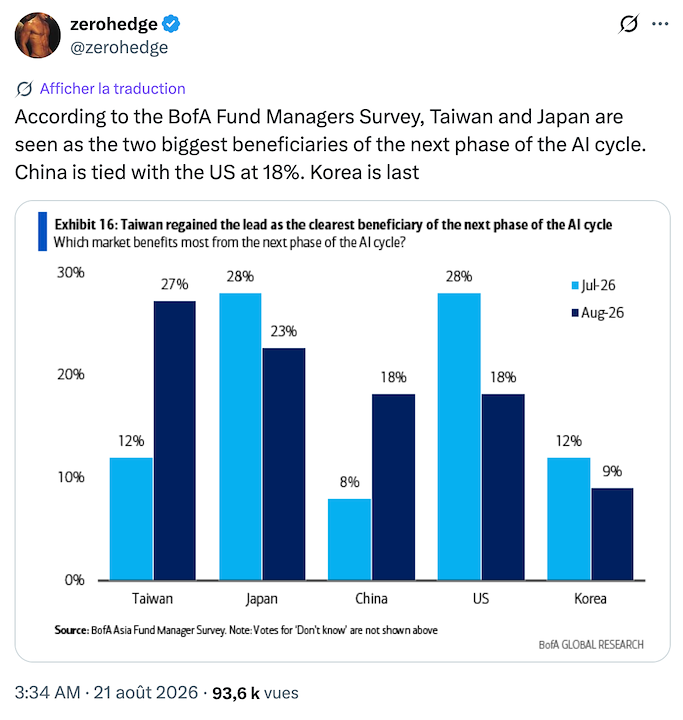Click the US Jul-26 28% bar
This screenshot has width=683, height=720.
click(459, 437)
